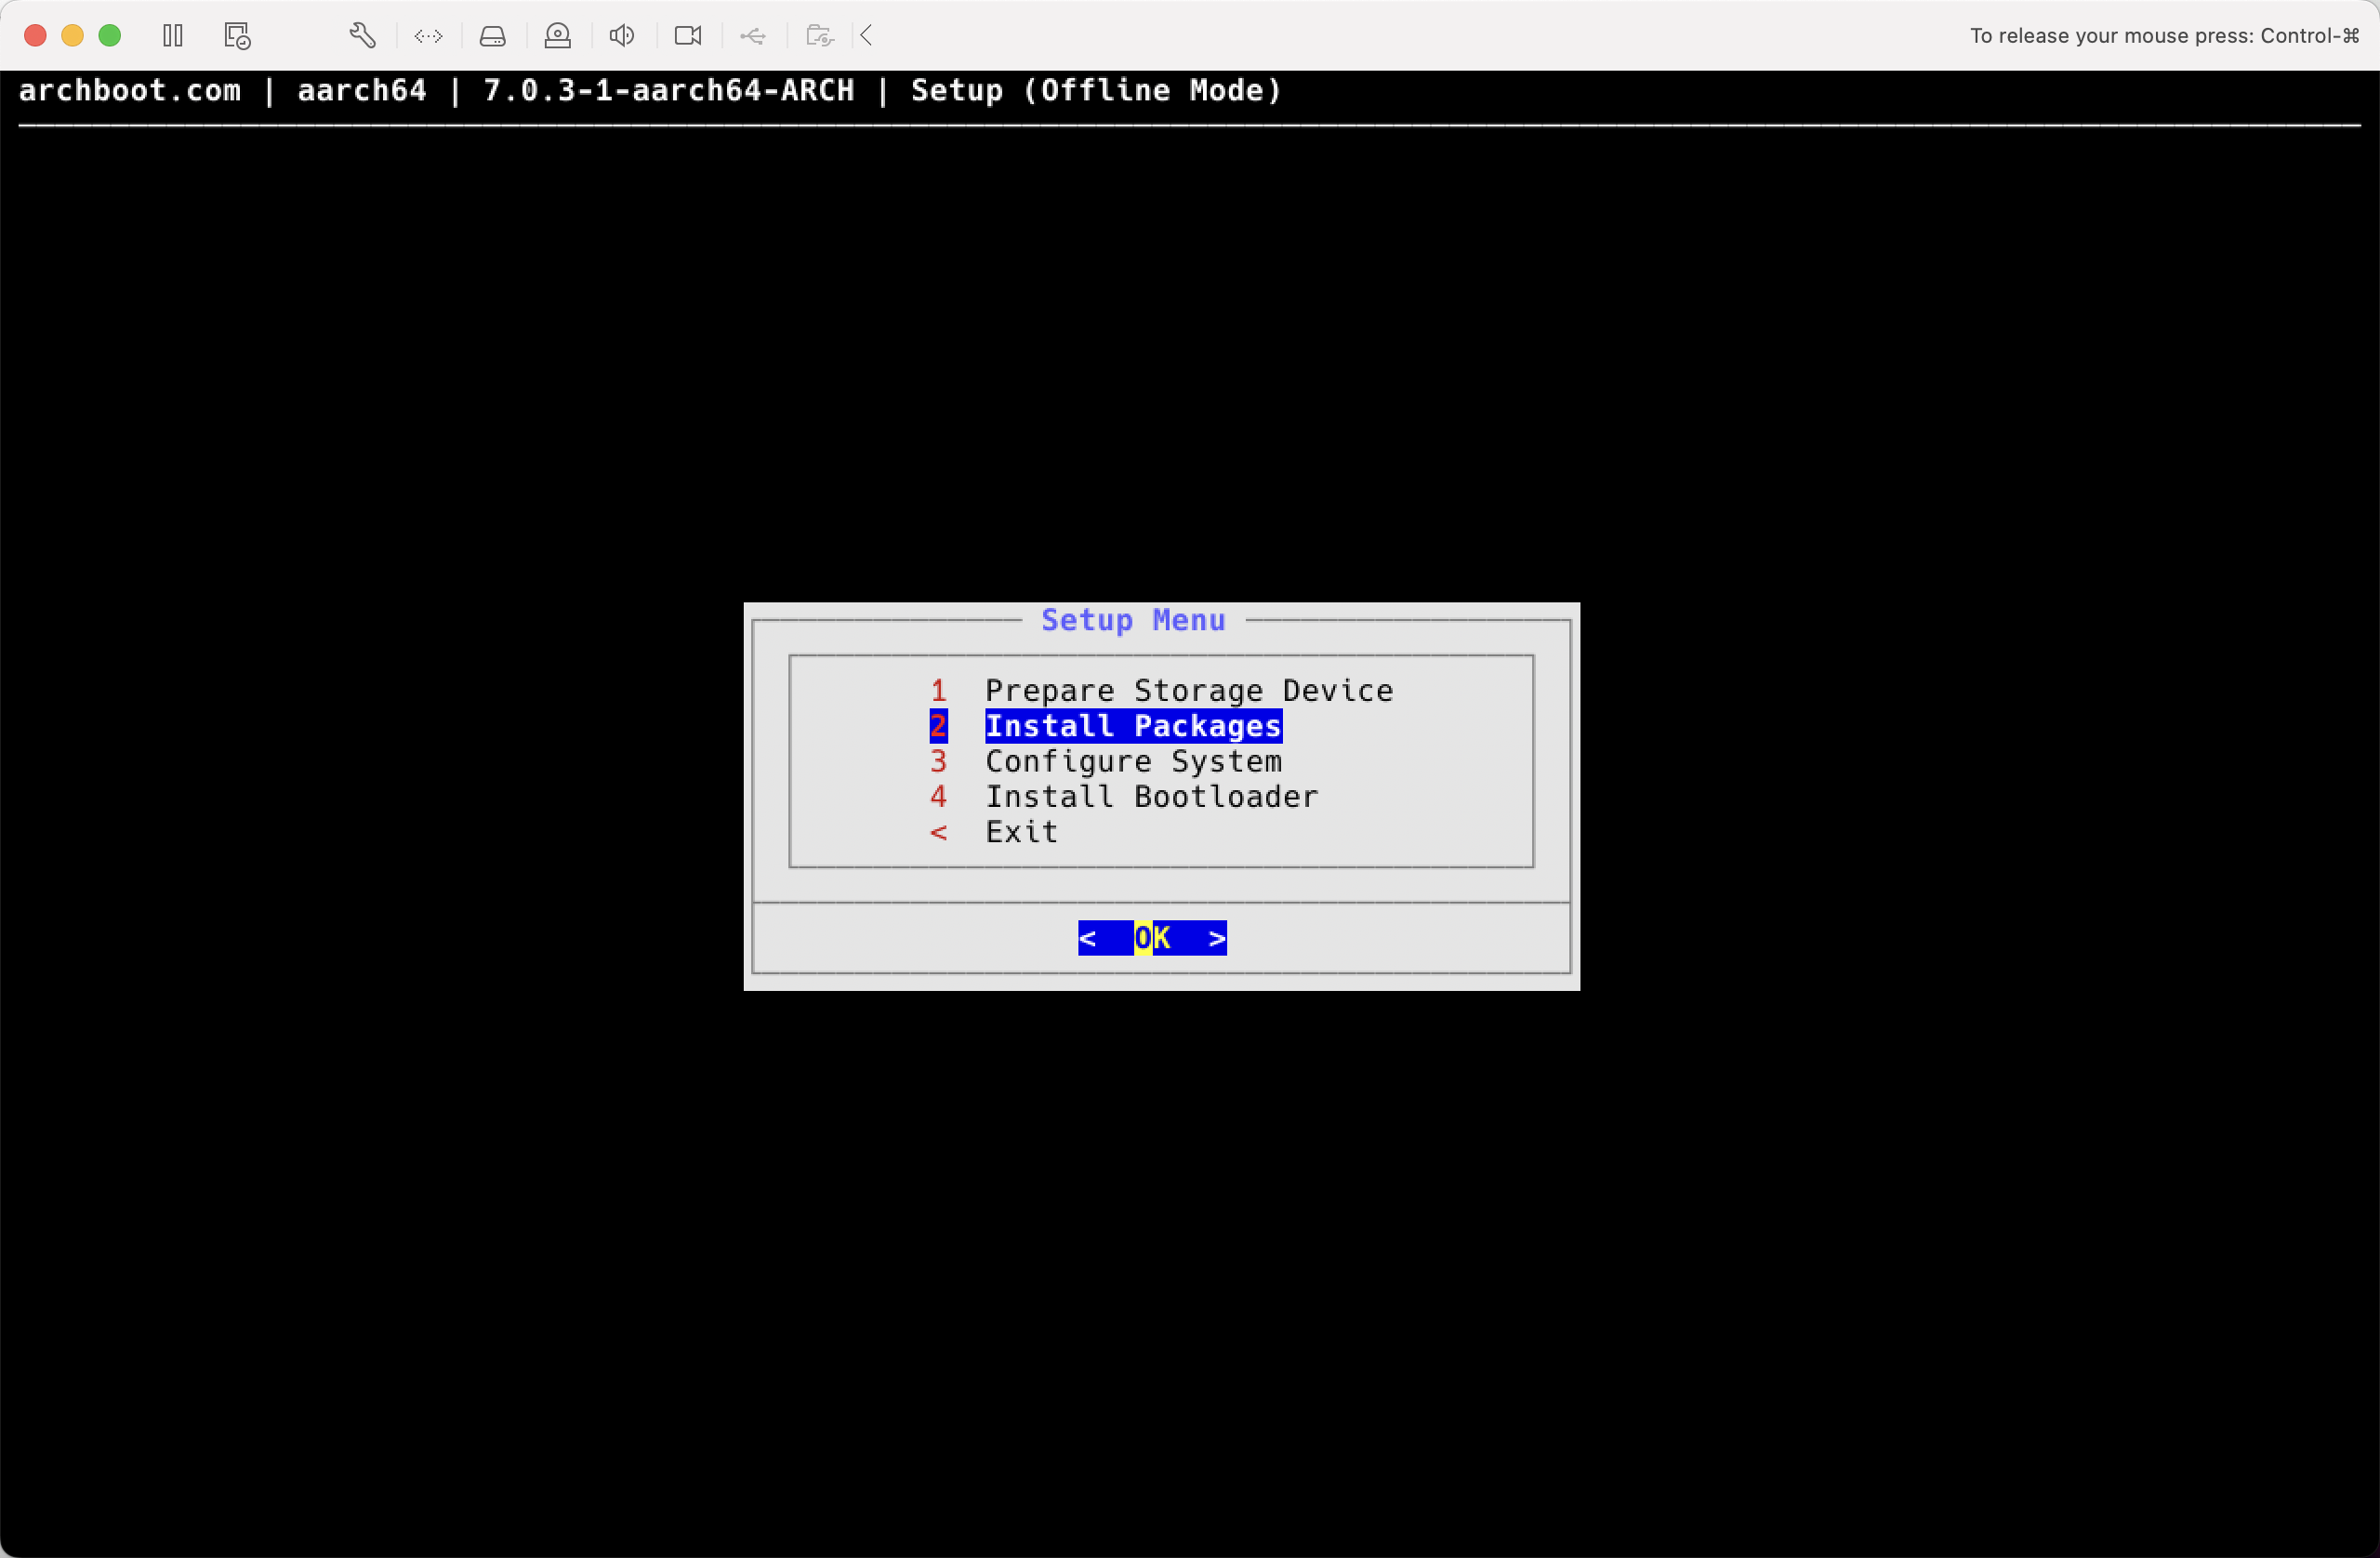The width and height of the screenshot is (2380, 1558).
Task: Click the hard disk drive icon
Action: point(493,36)
